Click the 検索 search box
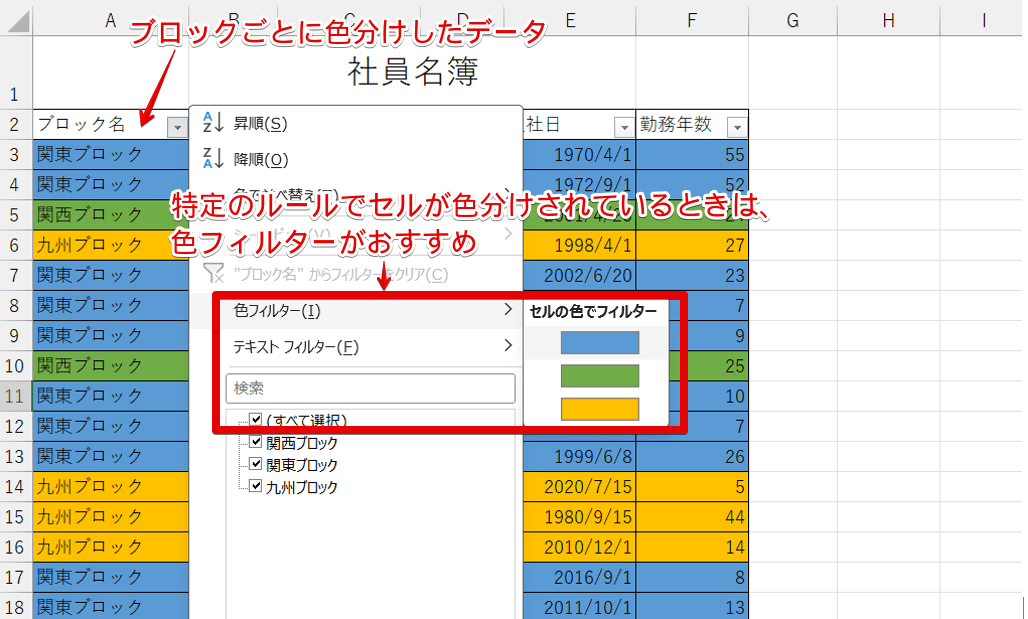 pyautogui.click(x=370, y=388)
